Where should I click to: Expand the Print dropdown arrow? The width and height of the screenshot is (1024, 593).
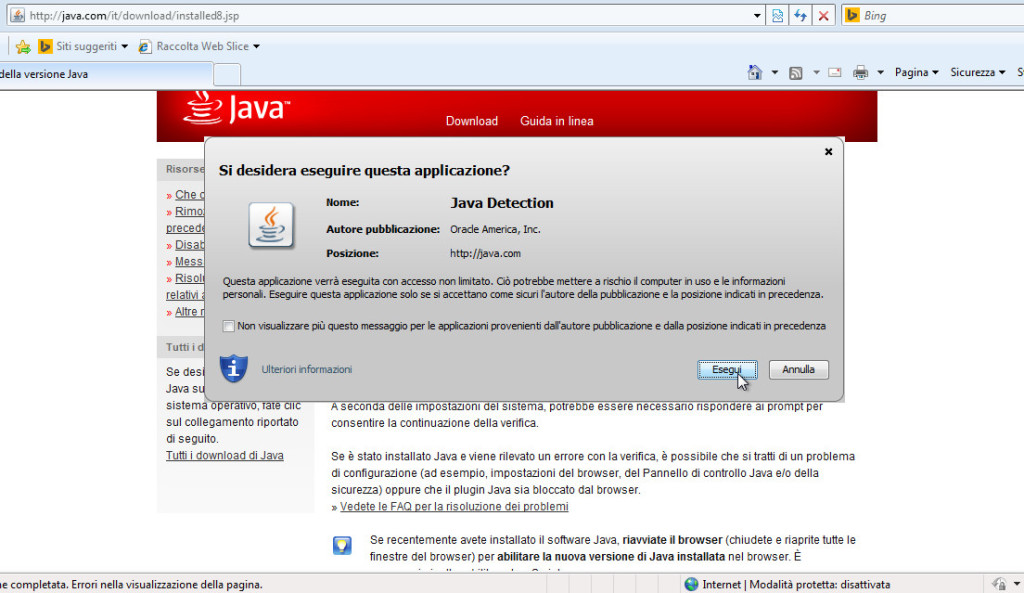pyautogui.click(x=880, y=72)
